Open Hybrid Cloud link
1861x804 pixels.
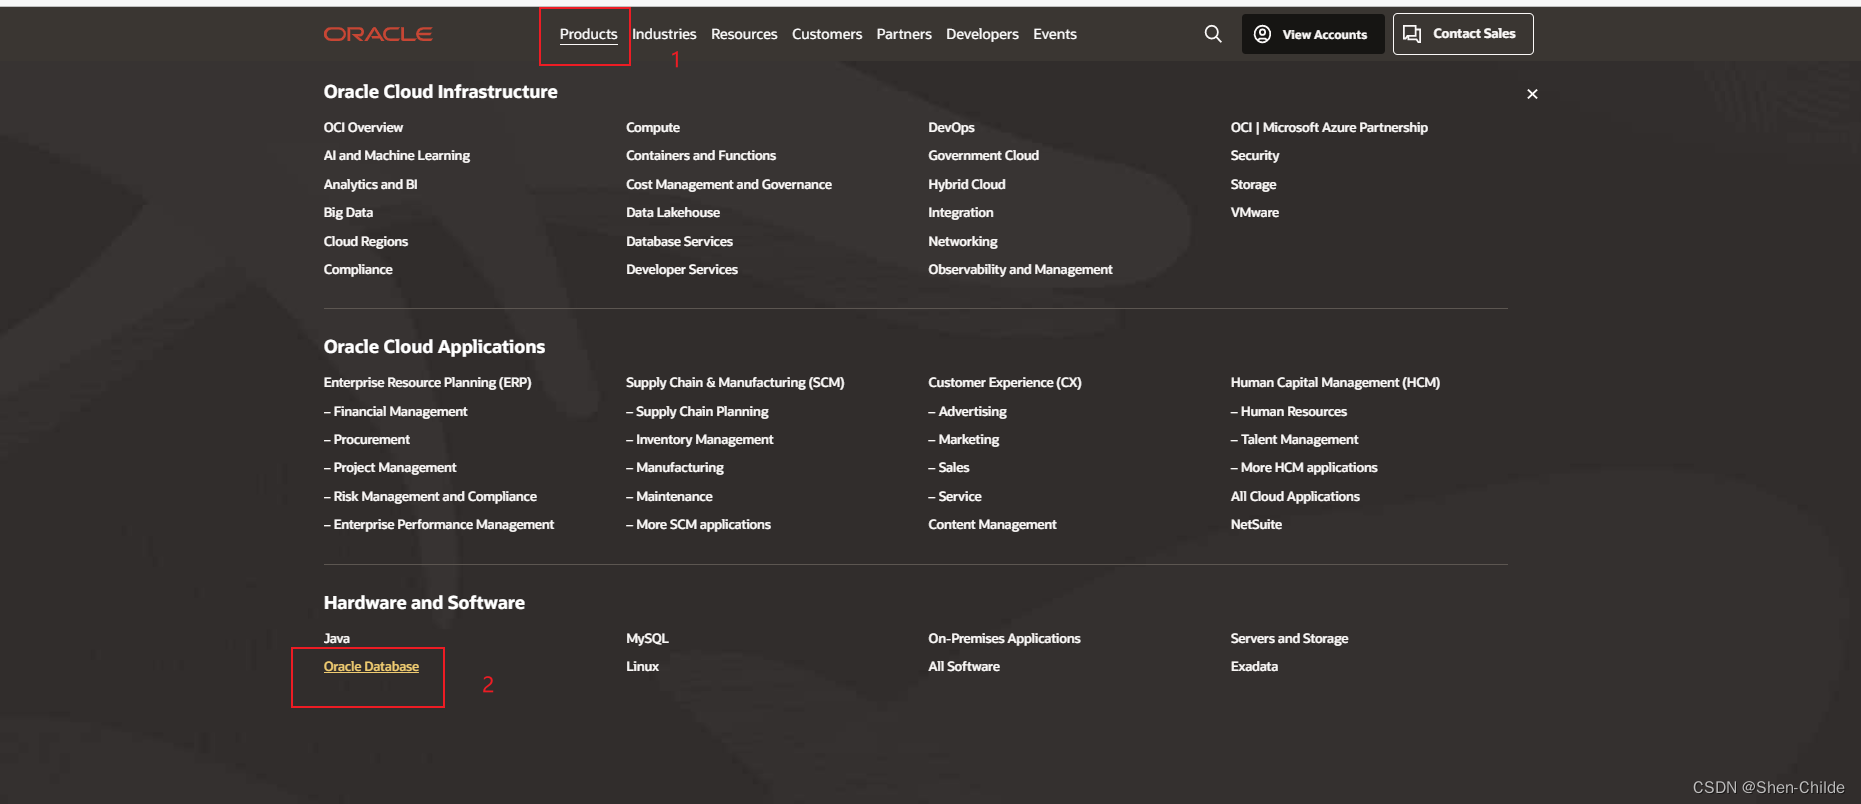(967, 184)
